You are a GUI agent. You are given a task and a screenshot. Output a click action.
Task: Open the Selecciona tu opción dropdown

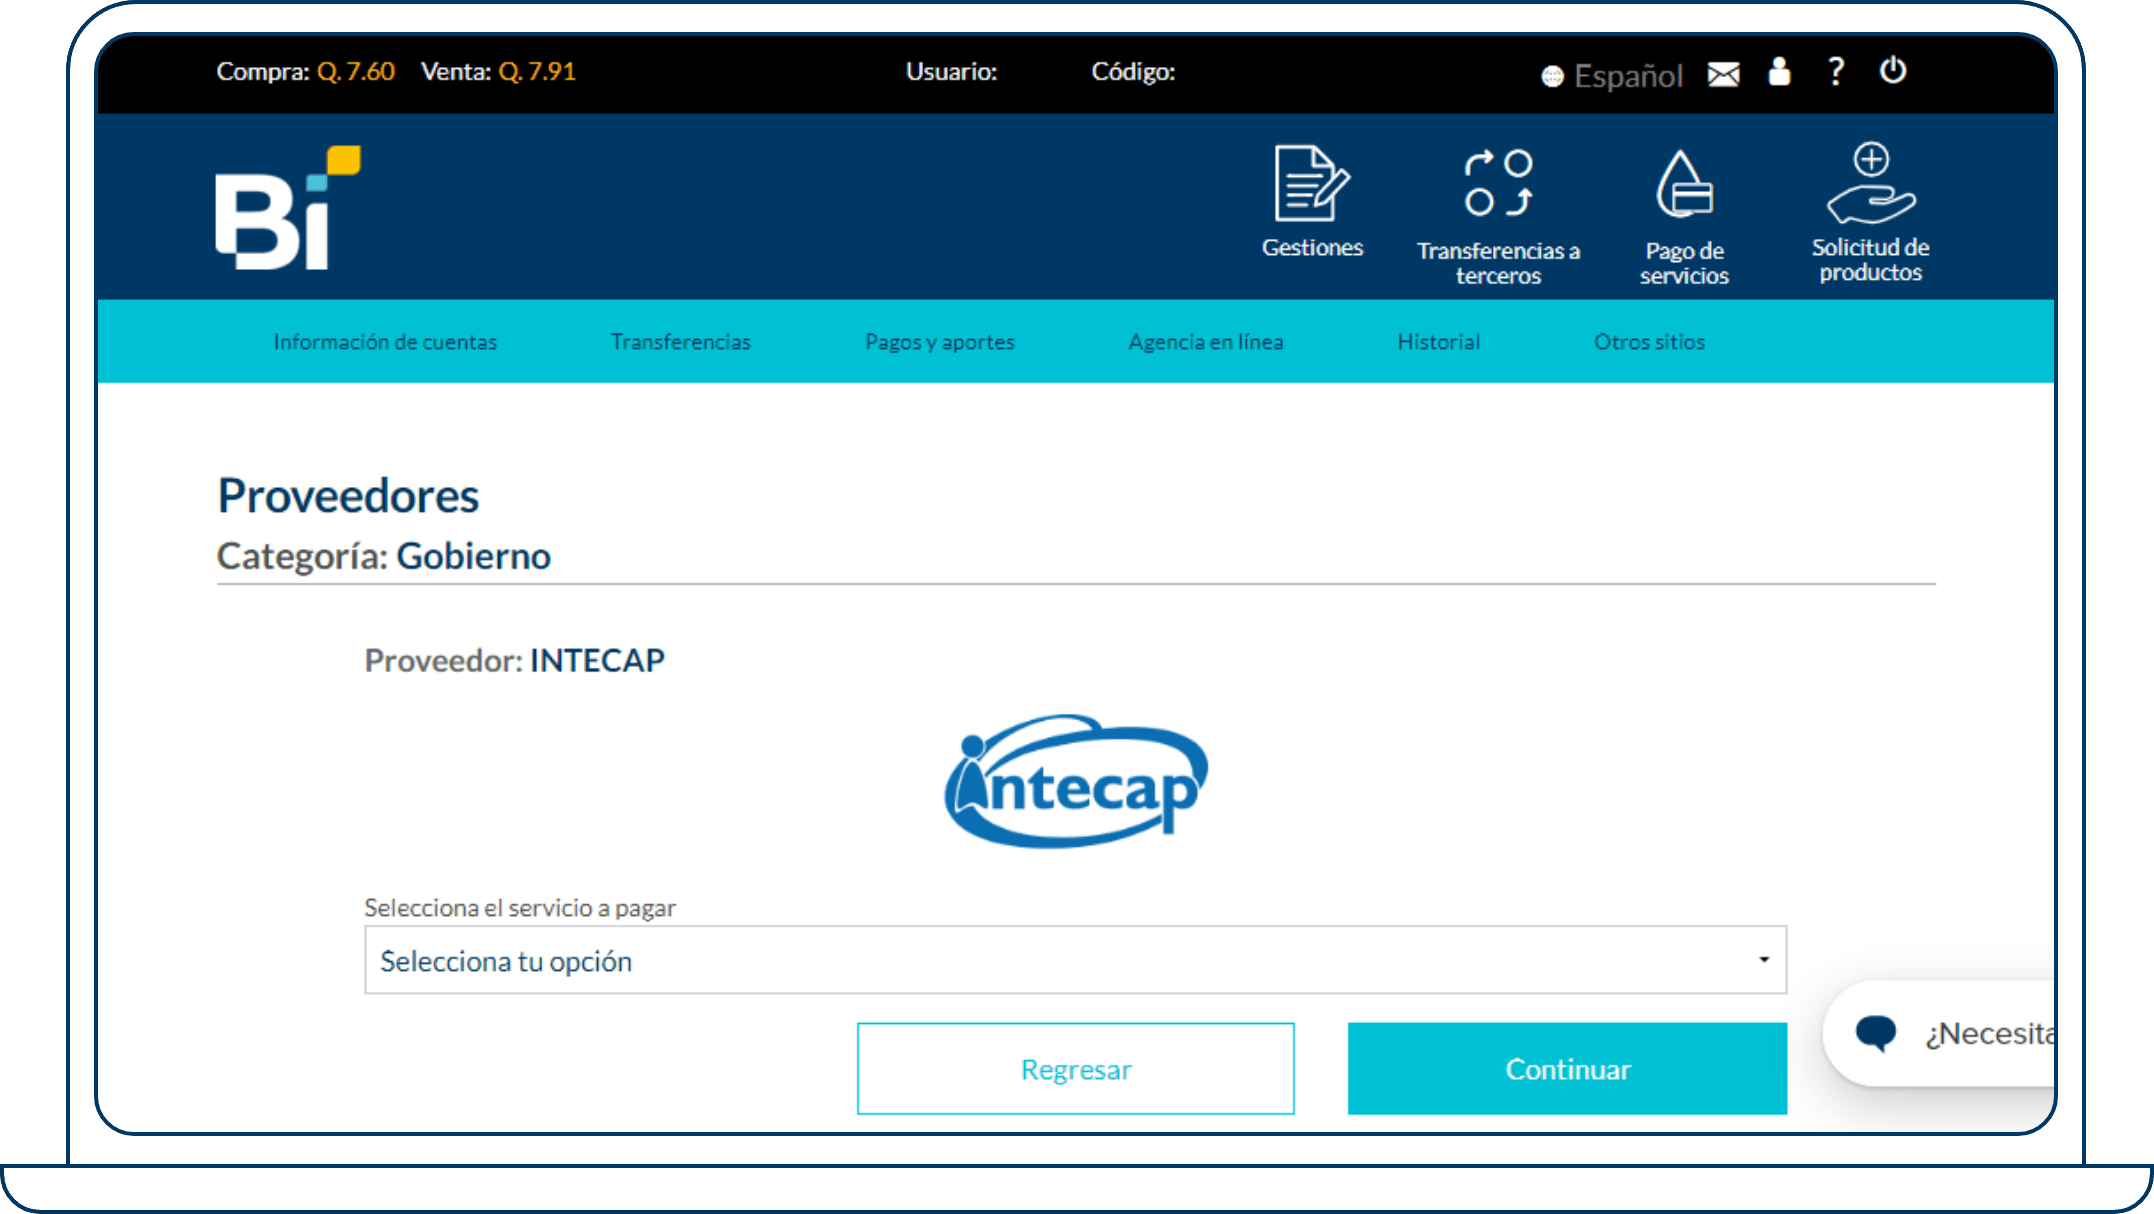[1075, 960]
